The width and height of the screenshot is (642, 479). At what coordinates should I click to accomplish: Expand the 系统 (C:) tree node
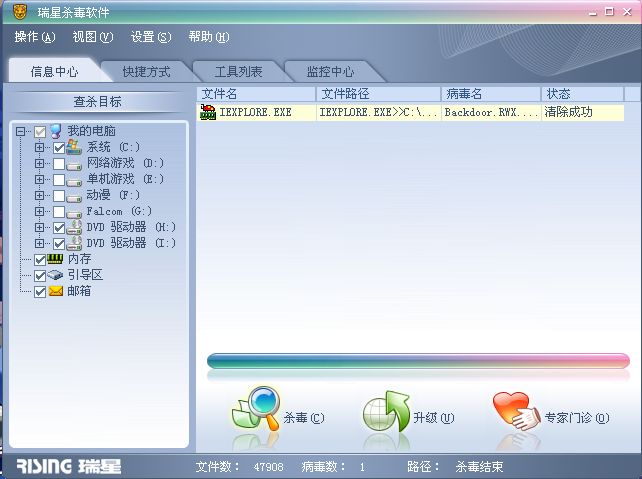coord(39,147)
